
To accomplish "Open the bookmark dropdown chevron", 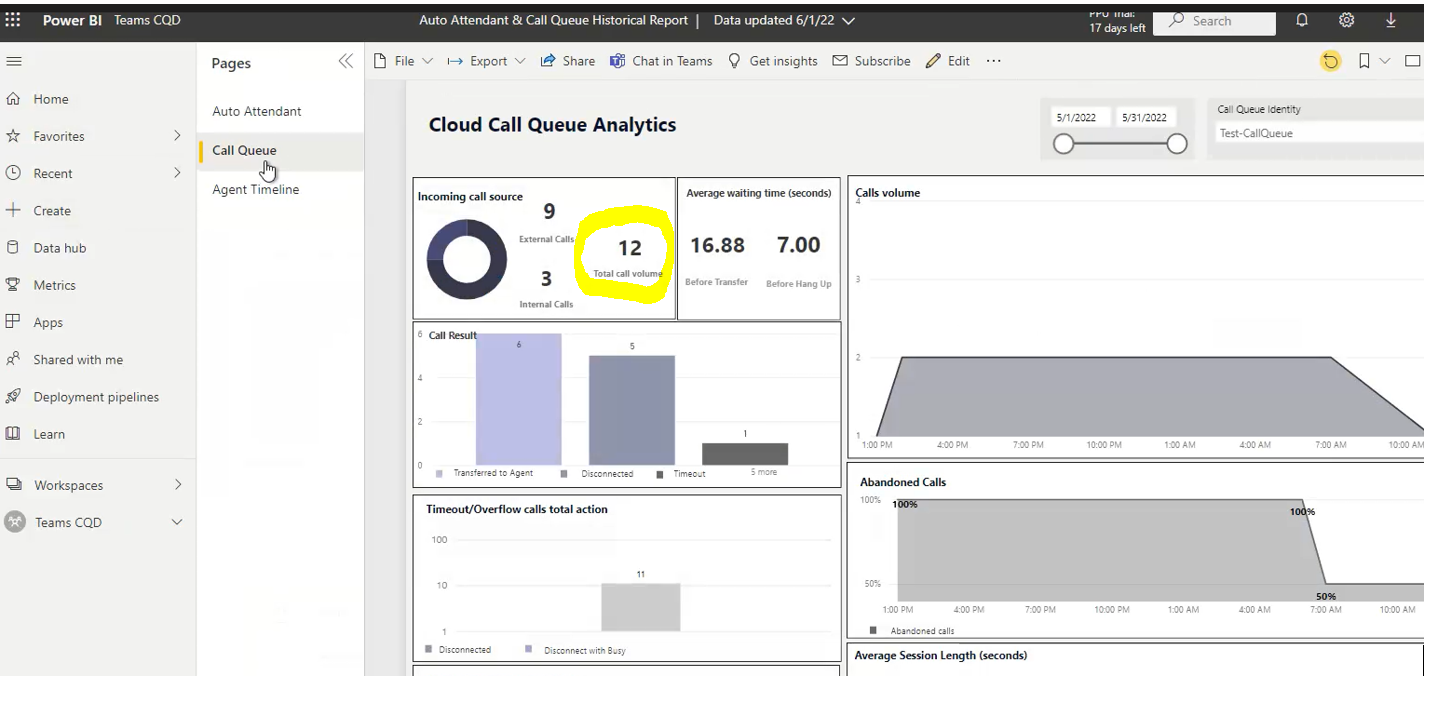I will point(1385,61).
